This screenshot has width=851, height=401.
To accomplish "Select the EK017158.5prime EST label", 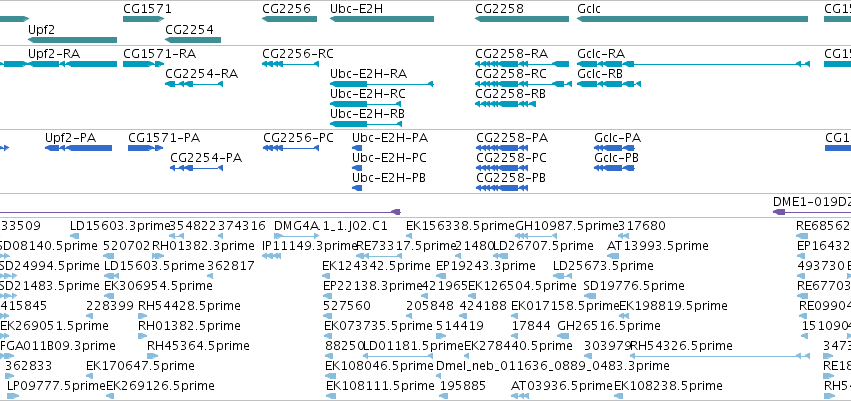I will 565,306.
